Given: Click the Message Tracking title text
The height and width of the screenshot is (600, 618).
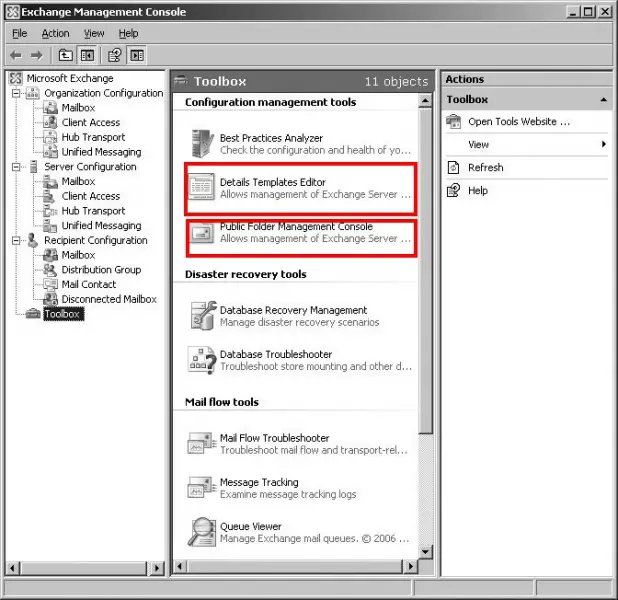Looking at the screenshot, I should (259, 483).
